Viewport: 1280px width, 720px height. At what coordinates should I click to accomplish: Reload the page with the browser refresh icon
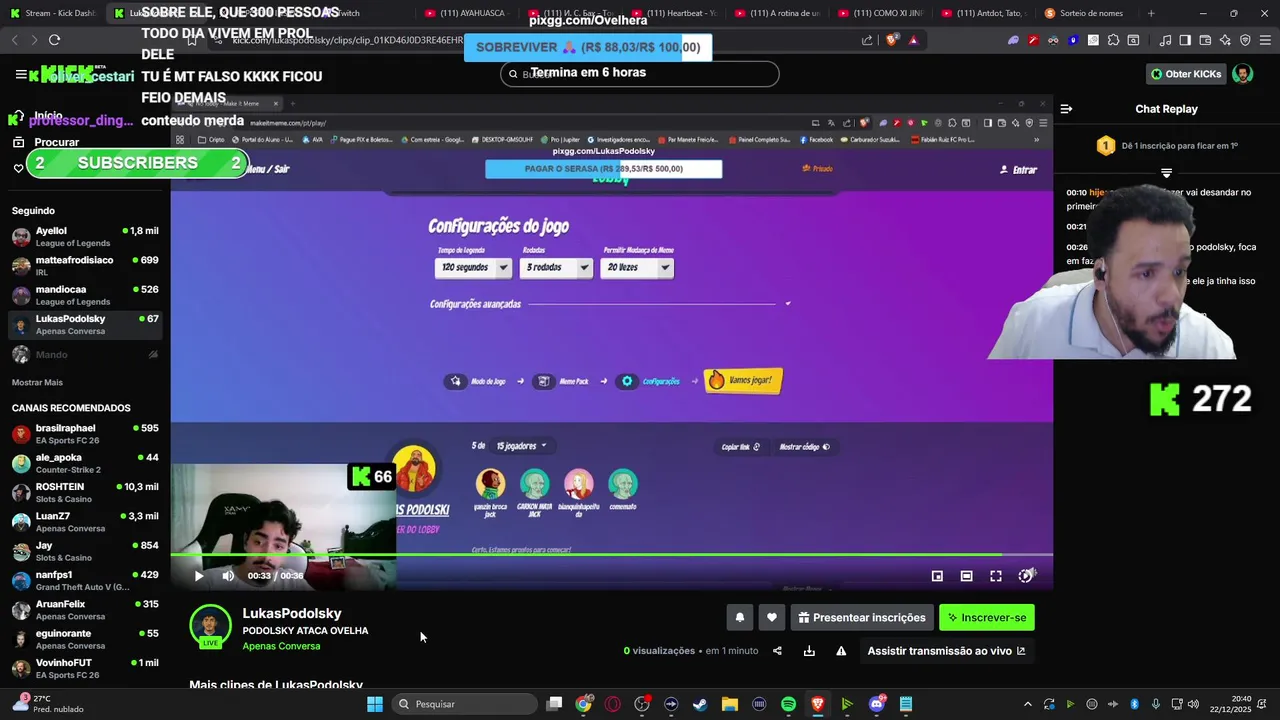(54, 40)
